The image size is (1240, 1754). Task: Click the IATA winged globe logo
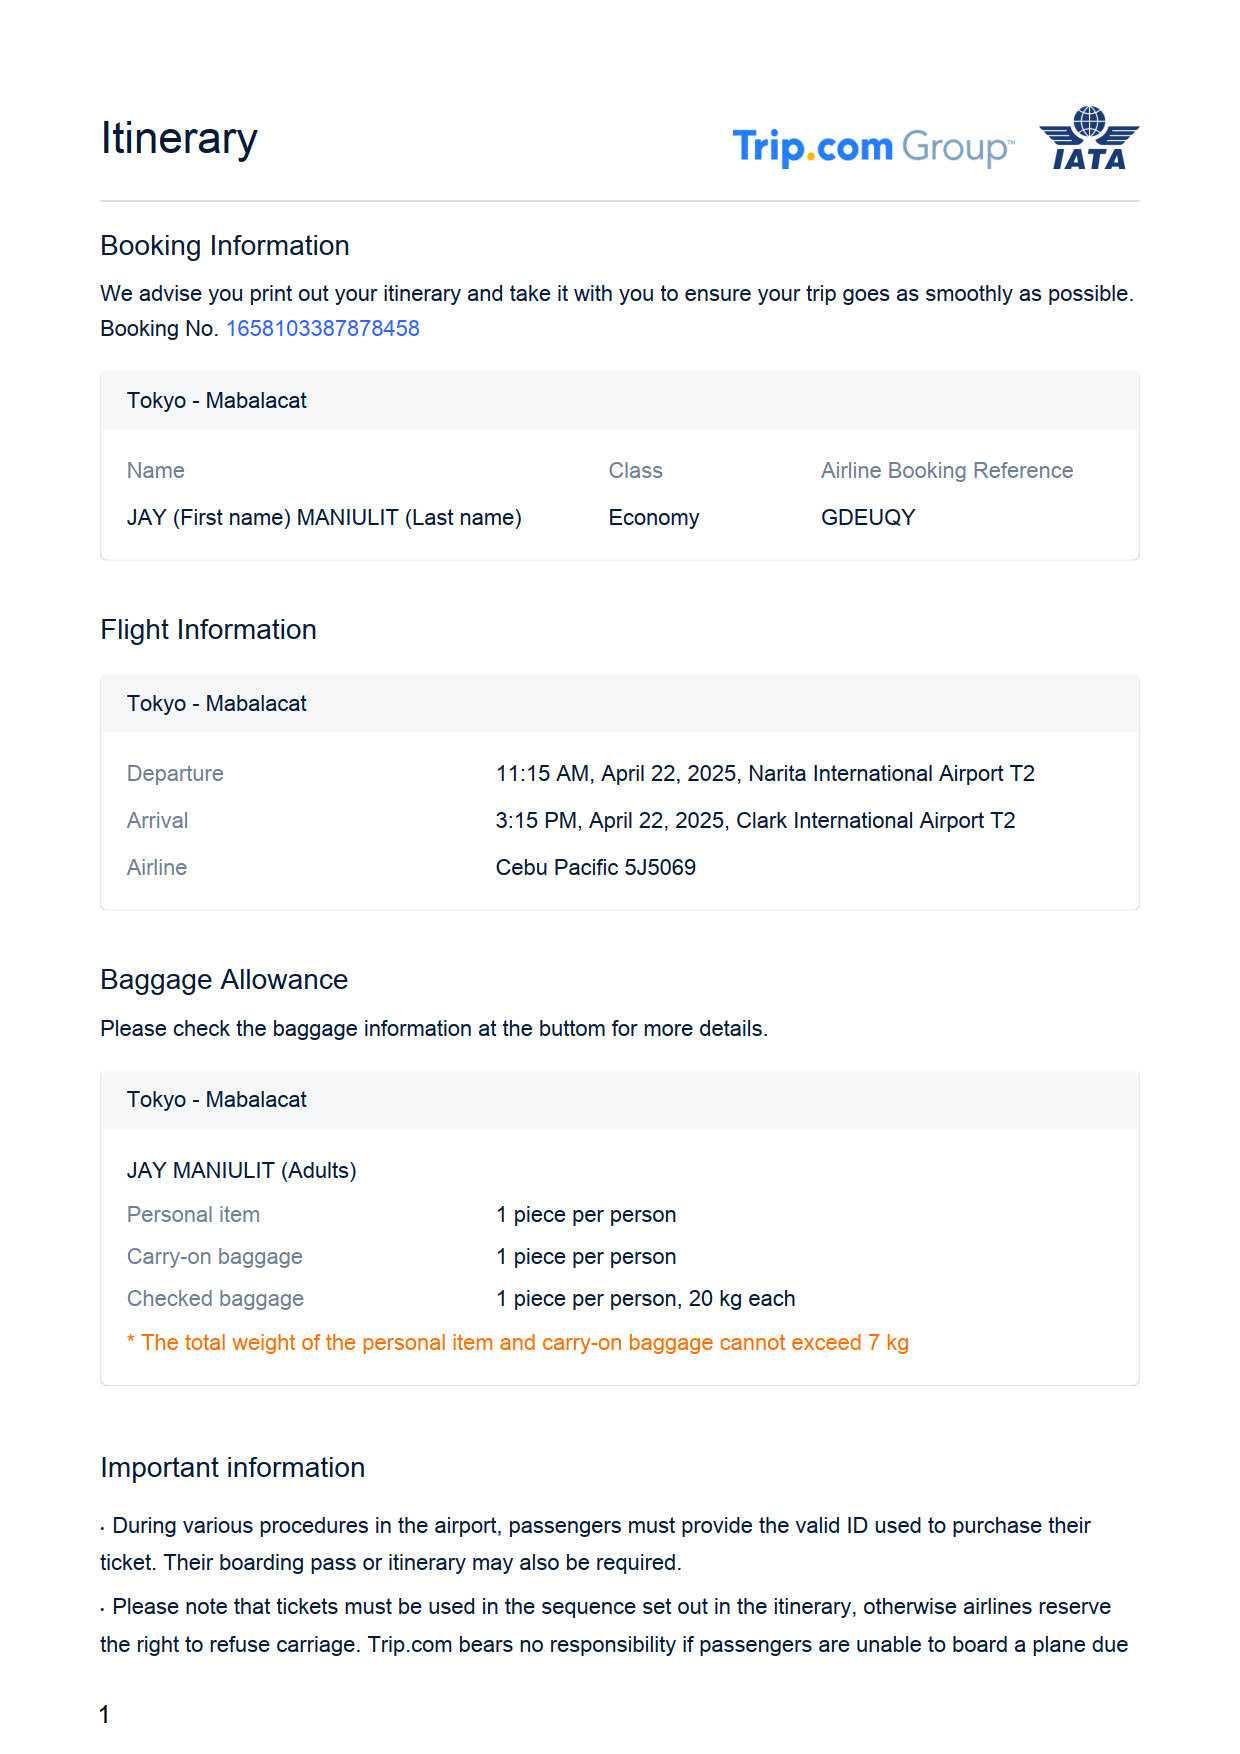click(x=1089, y=138)
